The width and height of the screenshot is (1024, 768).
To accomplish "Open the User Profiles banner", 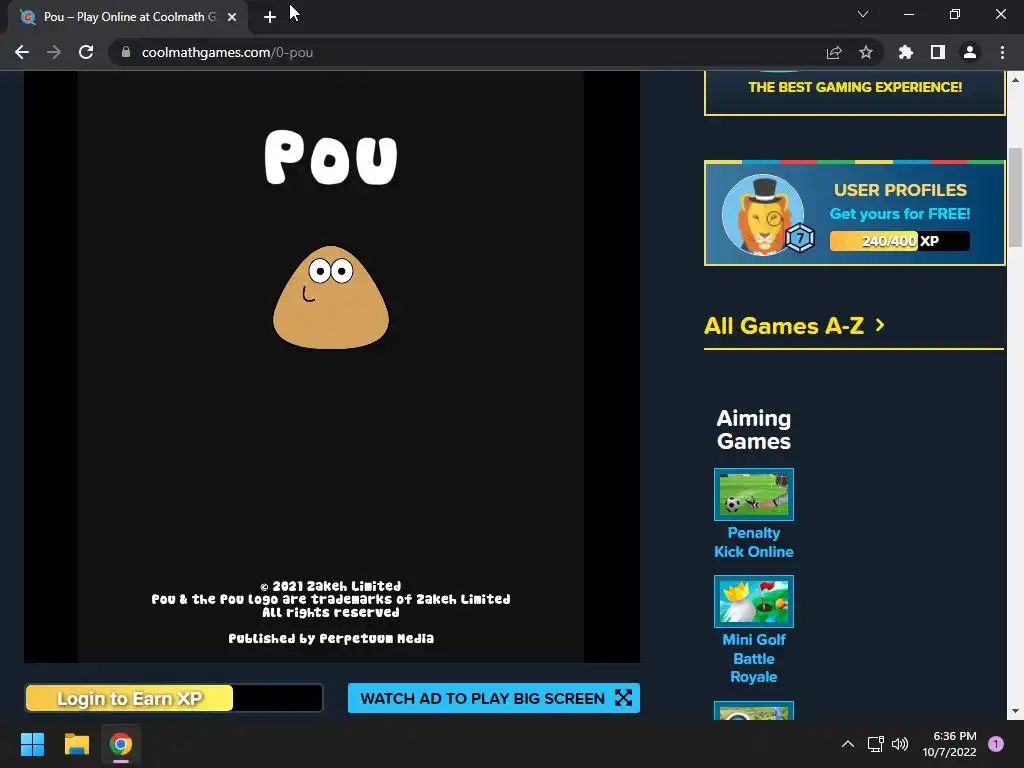I will pos(854,214).
